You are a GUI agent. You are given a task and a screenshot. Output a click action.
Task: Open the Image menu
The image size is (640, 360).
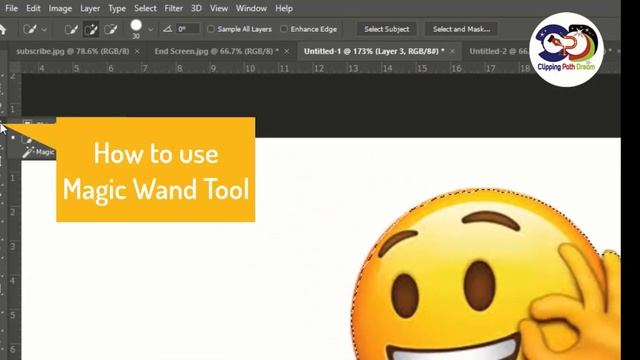60,8
